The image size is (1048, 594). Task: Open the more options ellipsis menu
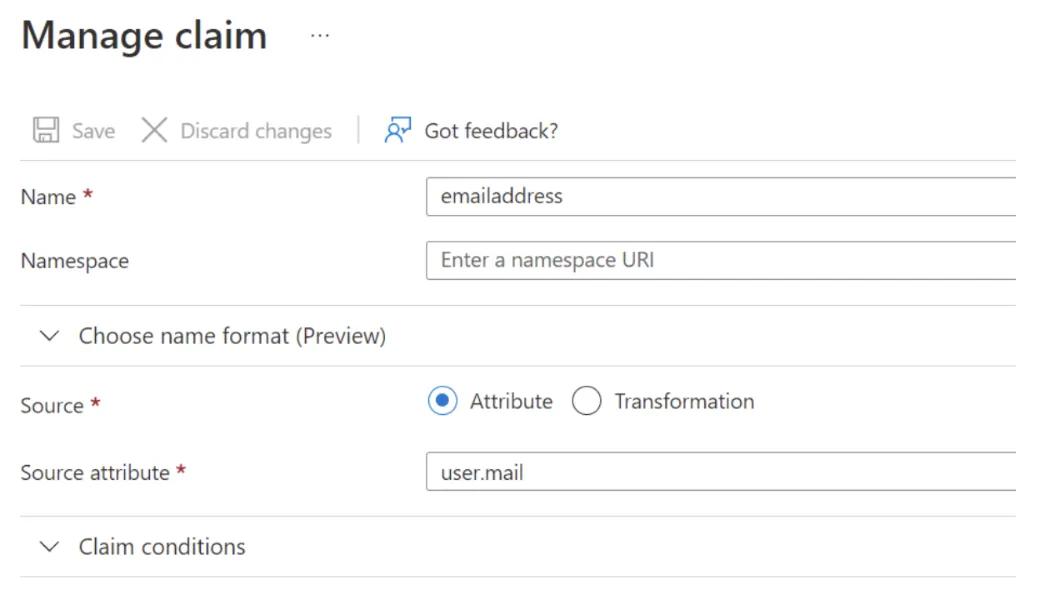[319, 36]
